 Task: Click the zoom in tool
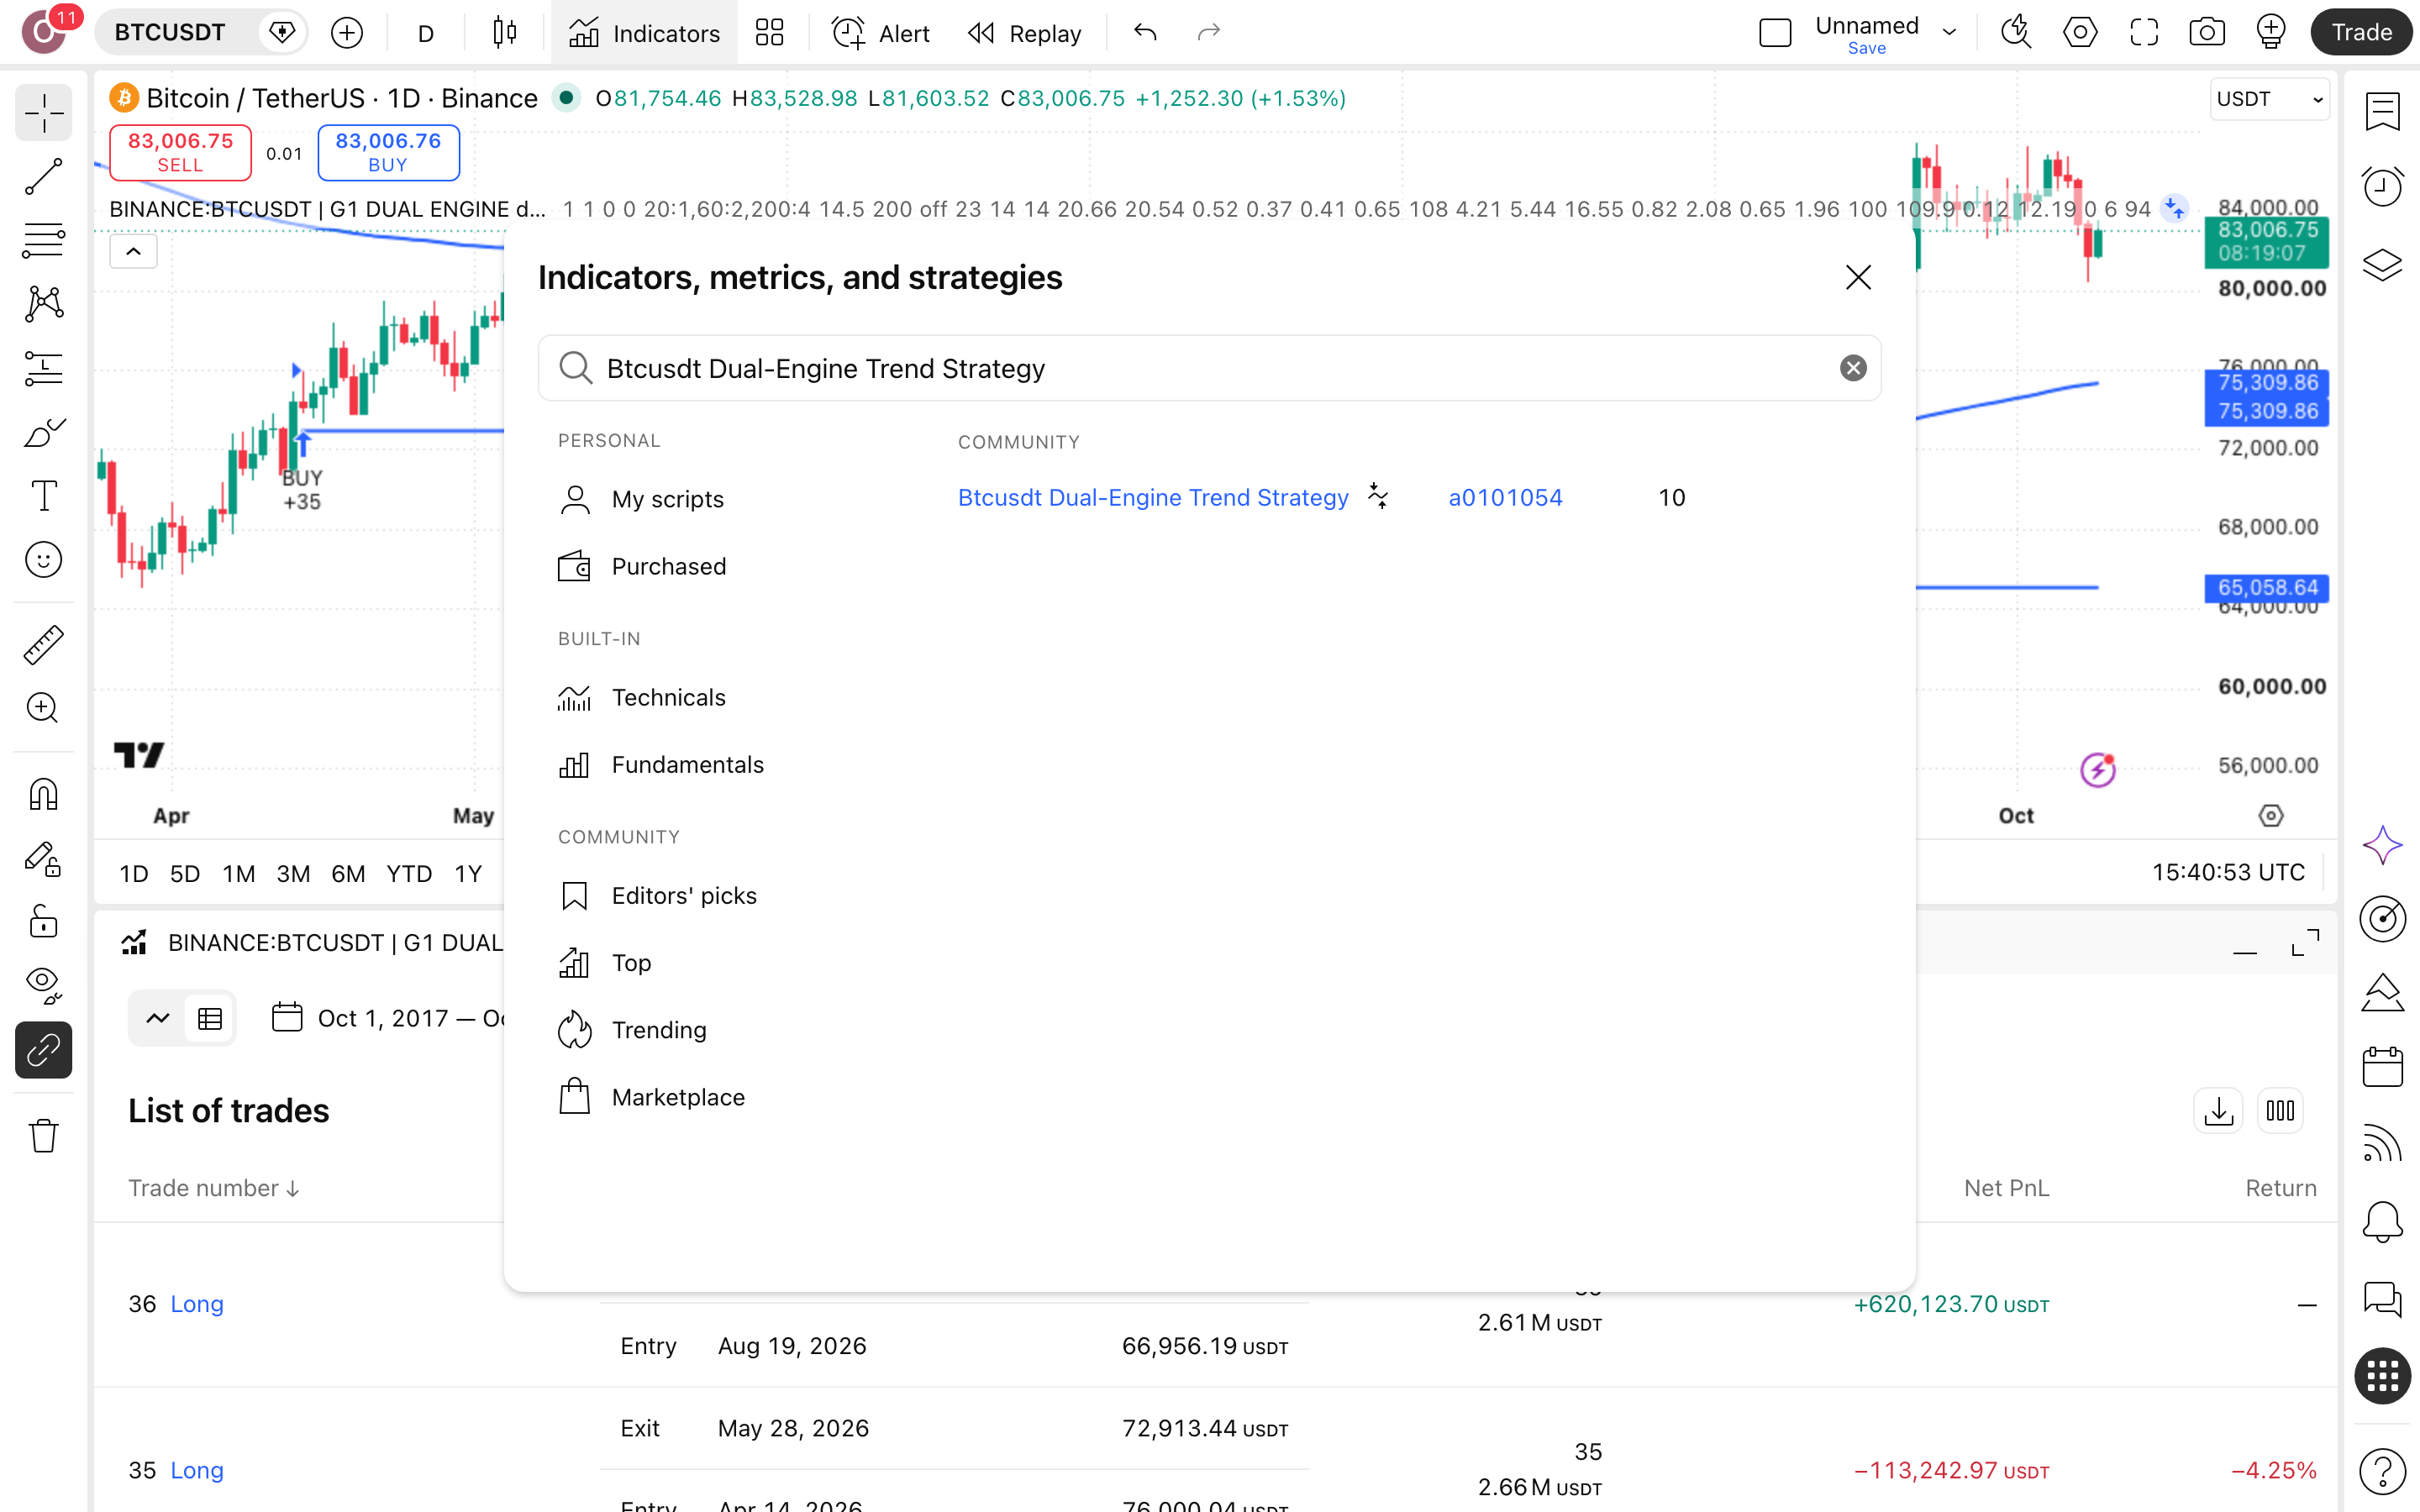[x=43, y=708]
